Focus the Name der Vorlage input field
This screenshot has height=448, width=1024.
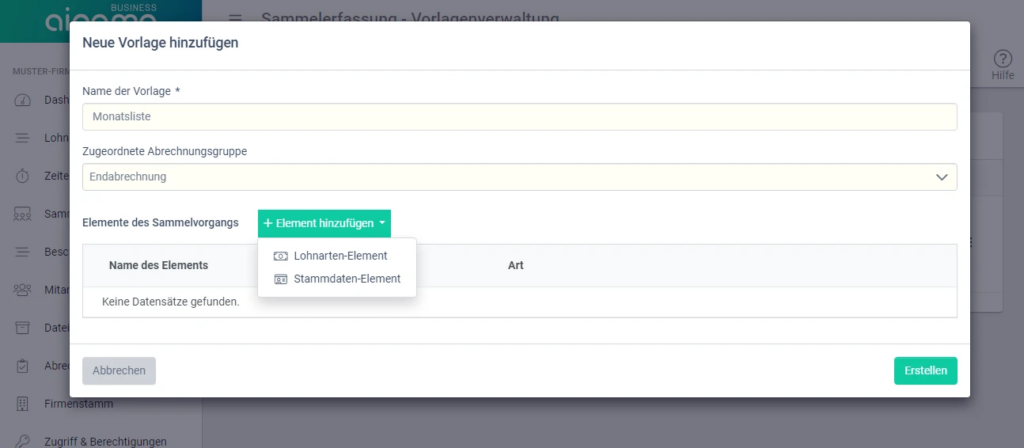519,117
